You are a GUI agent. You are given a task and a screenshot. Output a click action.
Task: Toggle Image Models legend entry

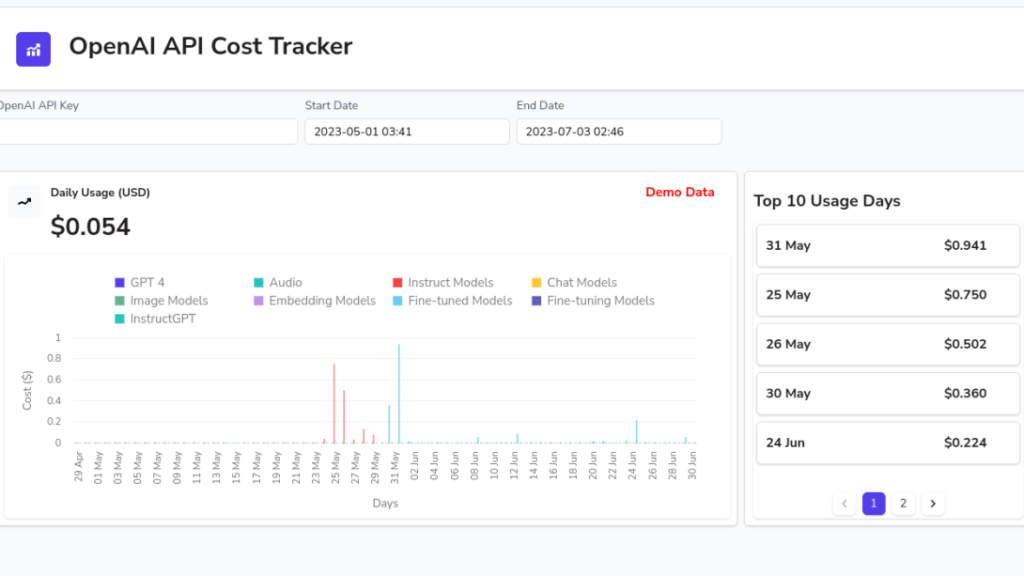[161, 301]
